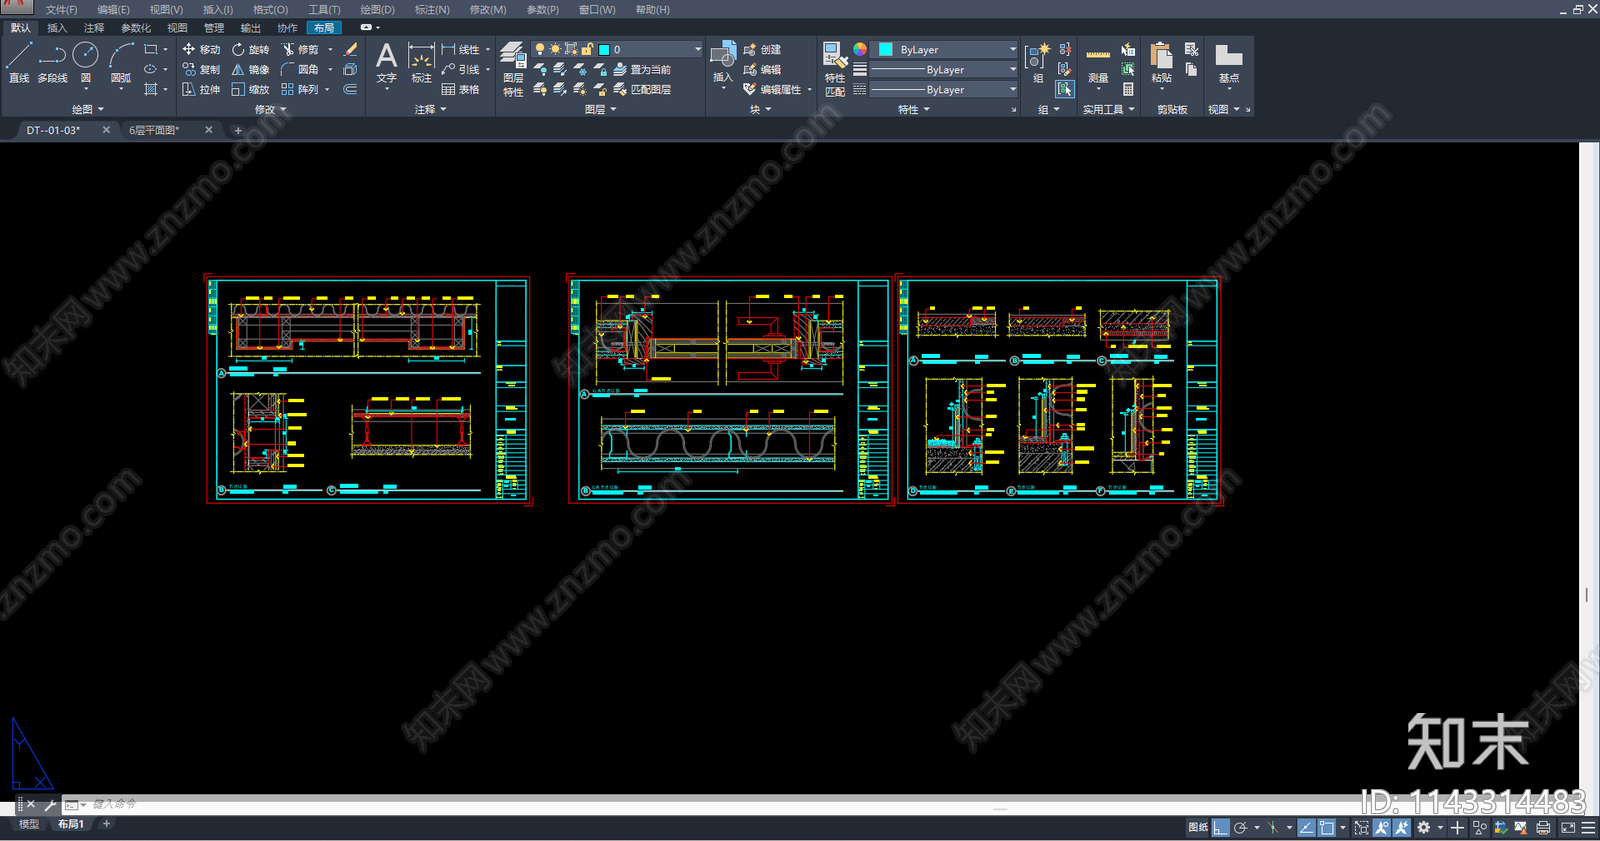Open Layer Properties (图层特性) manager
Image resolution: width=1600 pixels, height=841 pixels.
513,69
